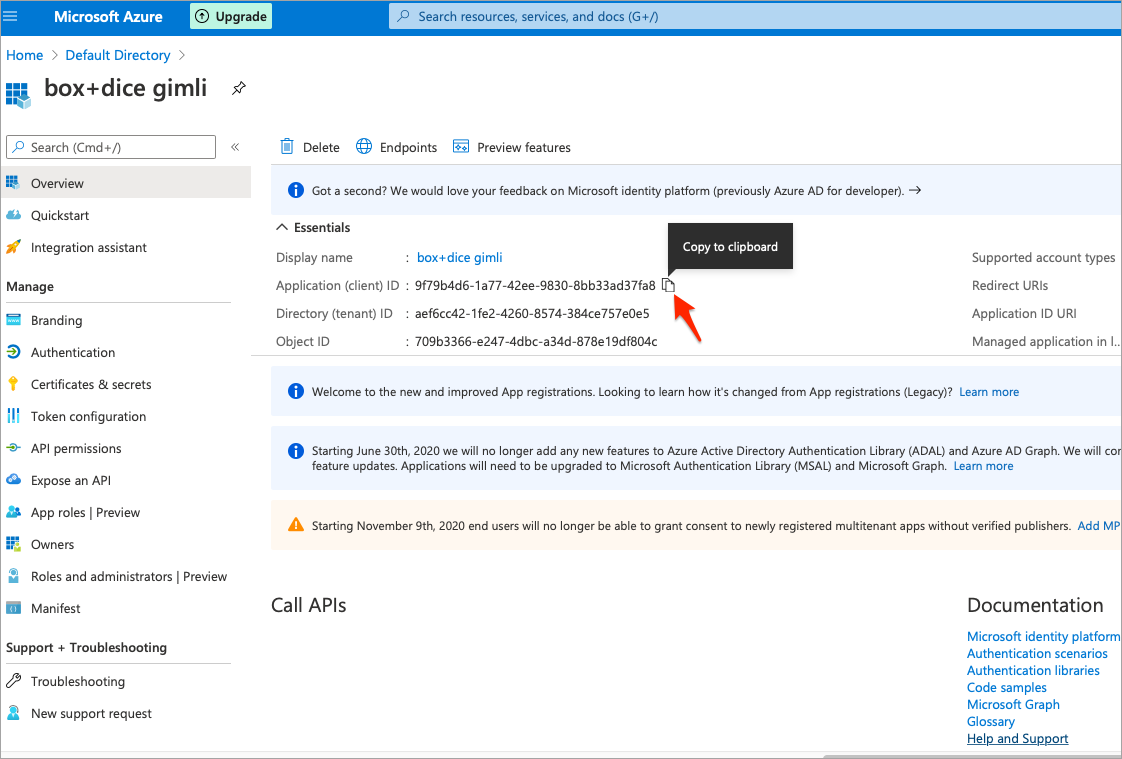1122x759 pixels.
Task: Click the Microsoft Azure logo text
Action: point(108,16)
